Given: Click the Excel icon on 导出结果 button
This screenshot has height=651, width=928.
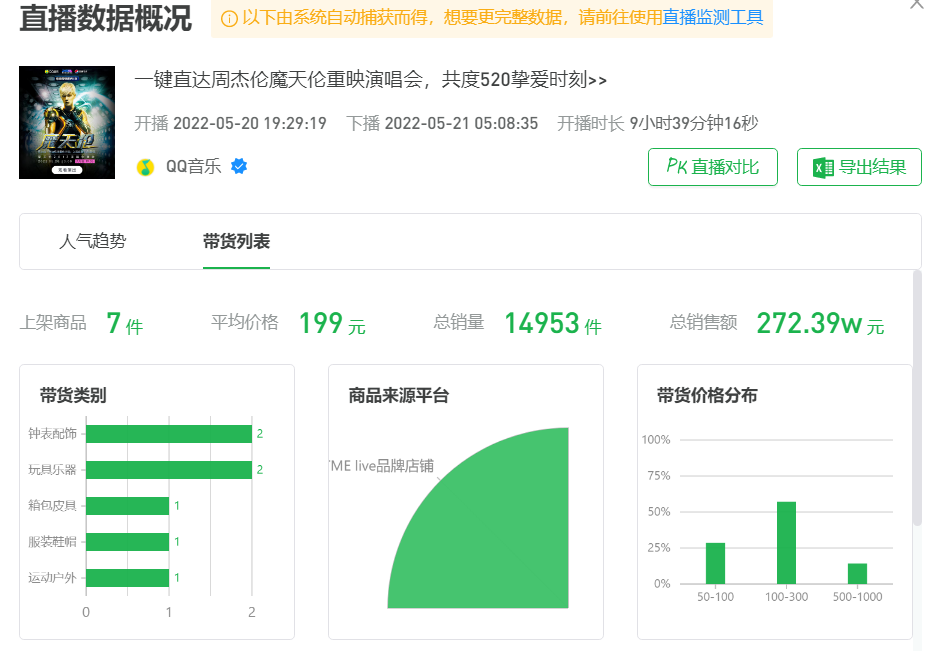Looking at the screenshot, I should click(x=823, y=167).
